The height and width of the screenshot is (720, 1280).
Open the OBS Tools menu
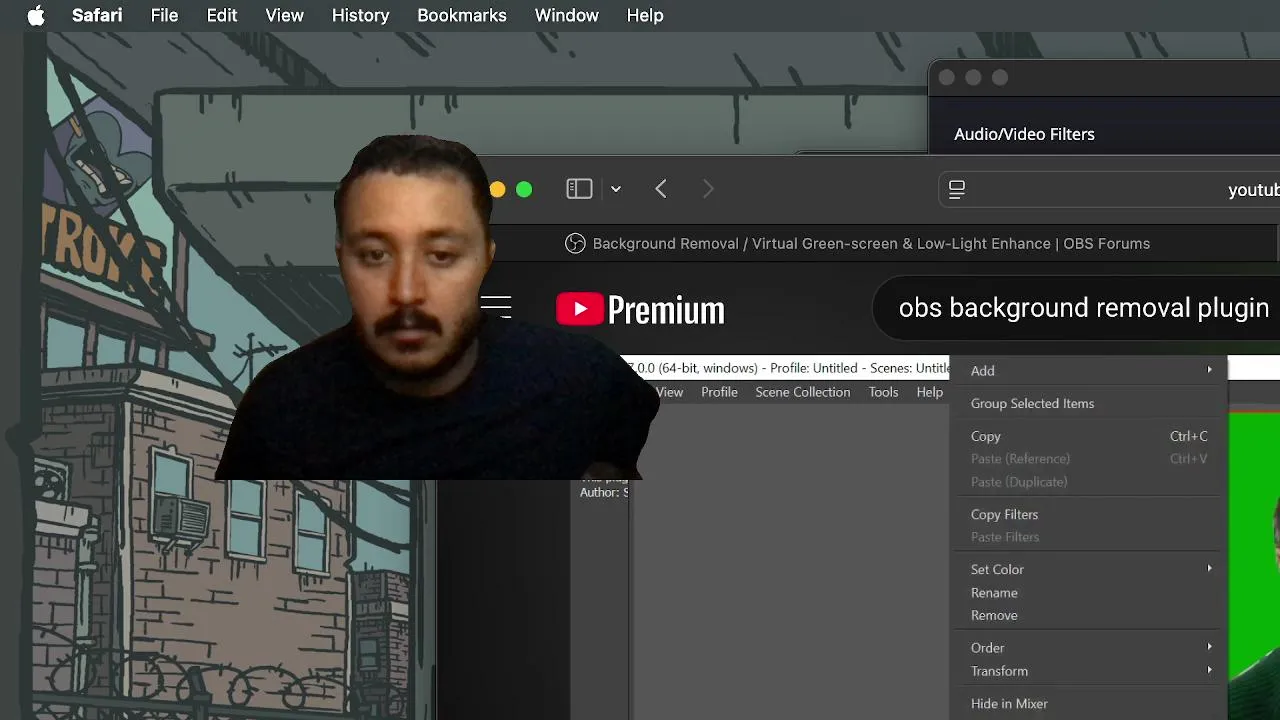(x=883, y=392)
